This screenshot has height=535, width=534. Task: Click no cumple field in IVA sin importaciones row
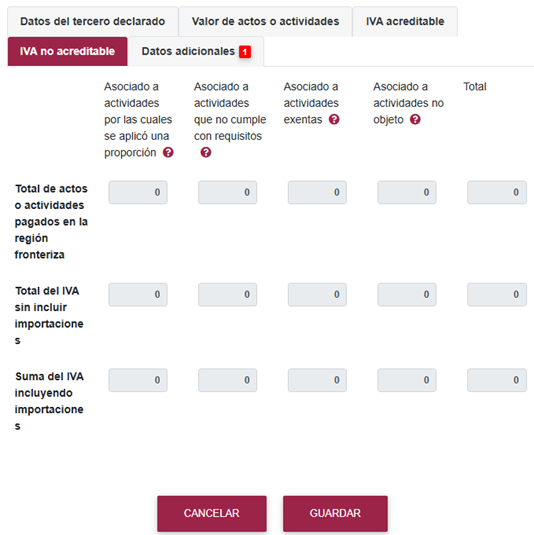coord(227,294)
